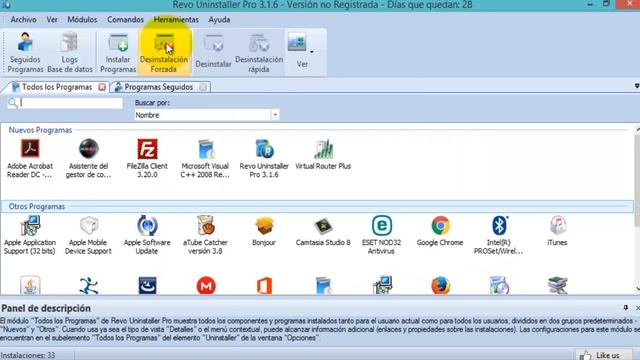Screen dimensions: 640x360
Task: Close the Todos los Programas tab
Action: [x=102, y=87]
